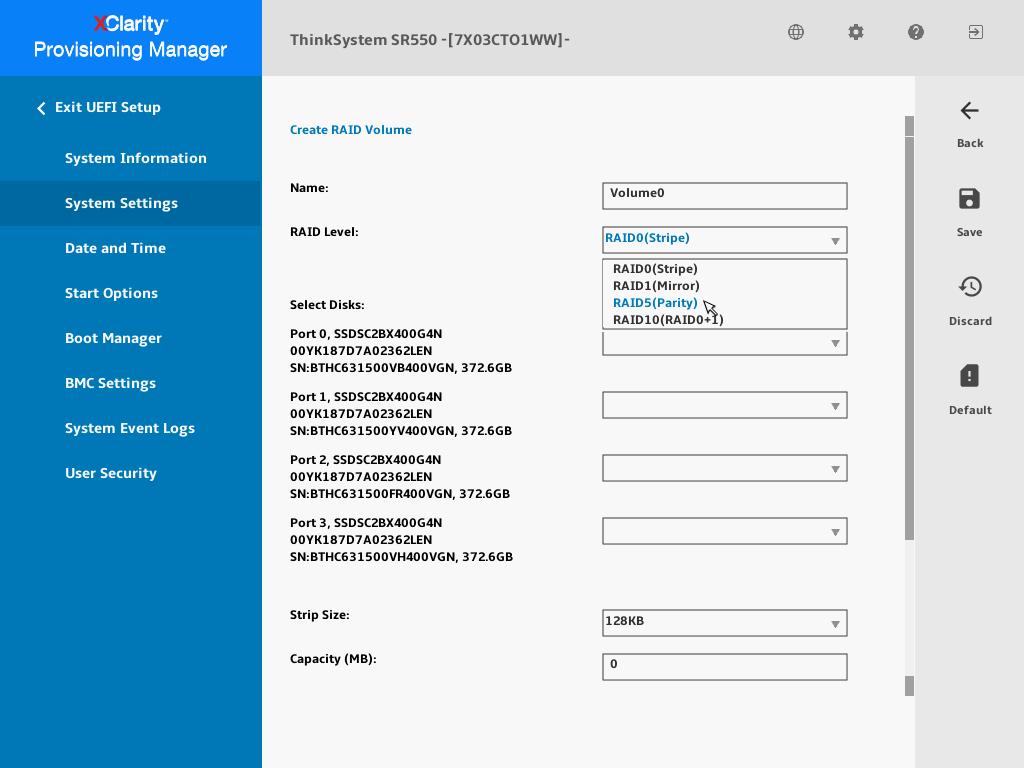1024x768 pixels.
Task: Go to Boot Manager
Action: click(x=113, y=338)
